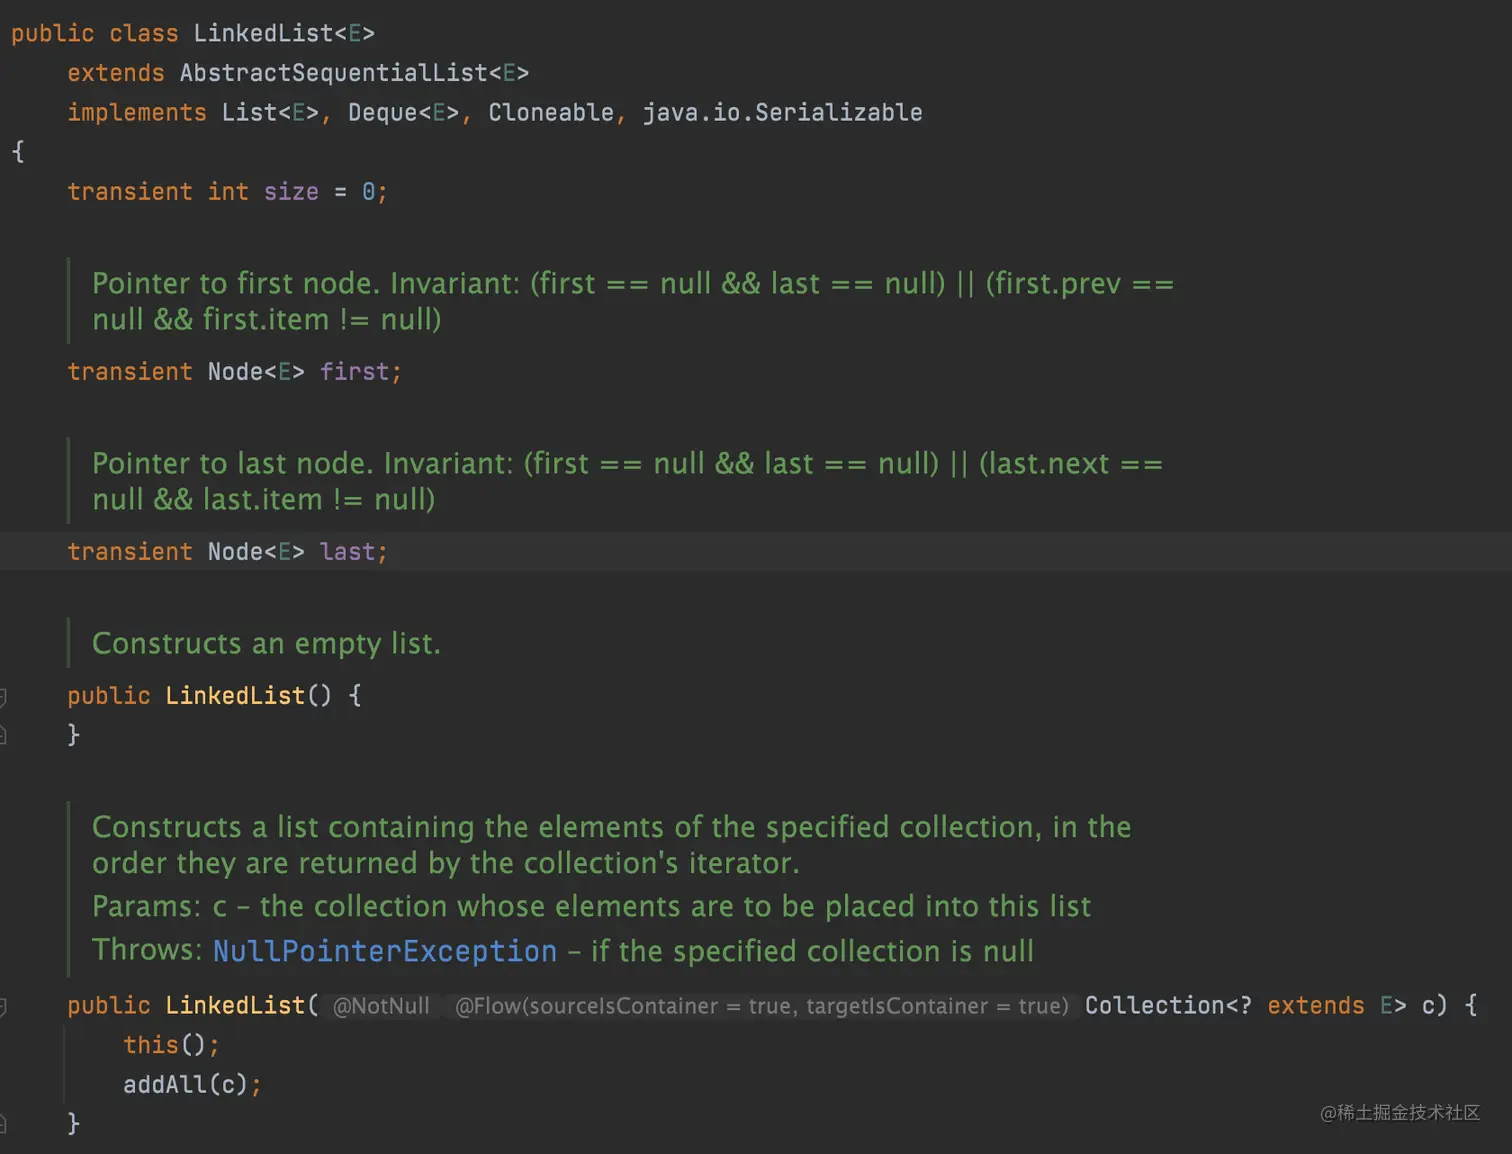The height and width of the screenshot is (1154, 1512).
Task: Click the @NotNull inlay hint
Action: [x=380, y=1006]
